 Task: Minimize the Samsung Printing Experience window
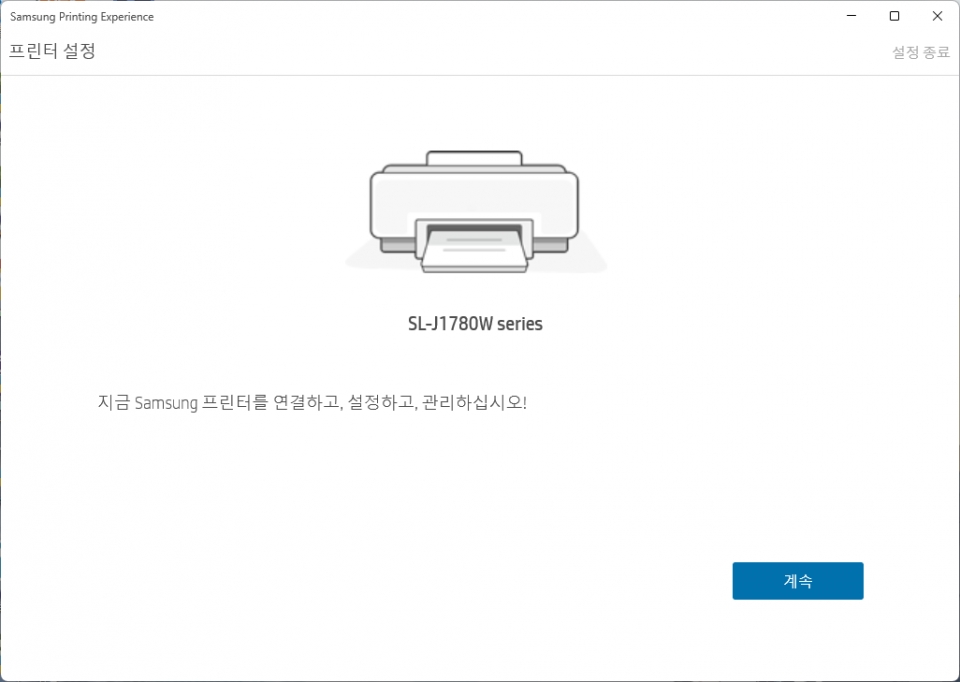(852, 16)
